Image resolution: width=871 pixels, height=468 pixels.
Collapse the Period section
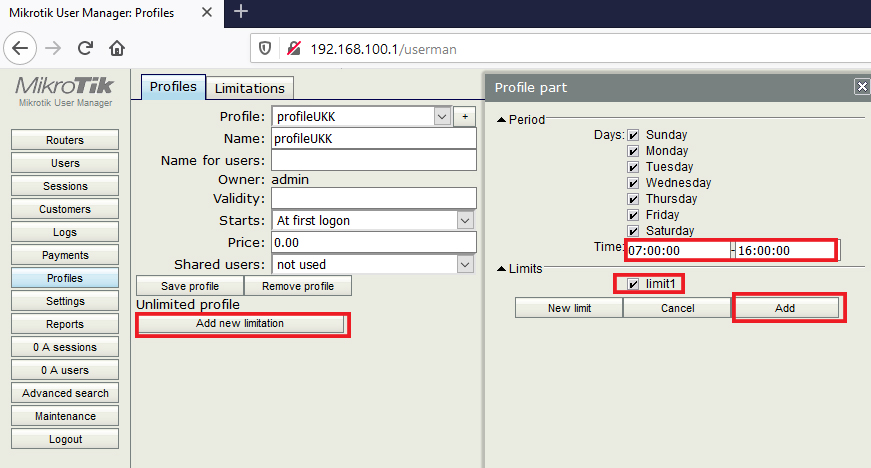[x=501, y=119]
